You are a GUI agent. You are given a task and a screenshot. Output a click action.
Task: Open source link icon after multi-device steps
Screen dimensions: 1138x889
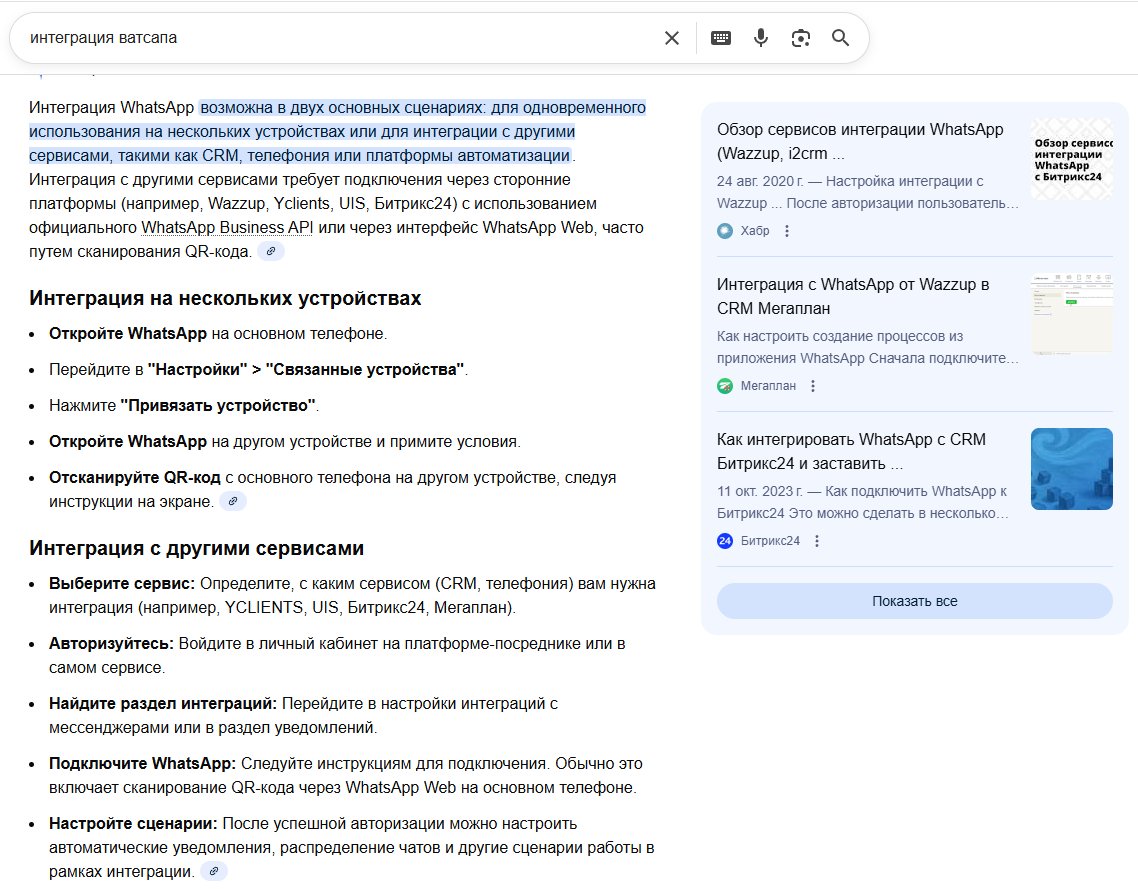233,501
